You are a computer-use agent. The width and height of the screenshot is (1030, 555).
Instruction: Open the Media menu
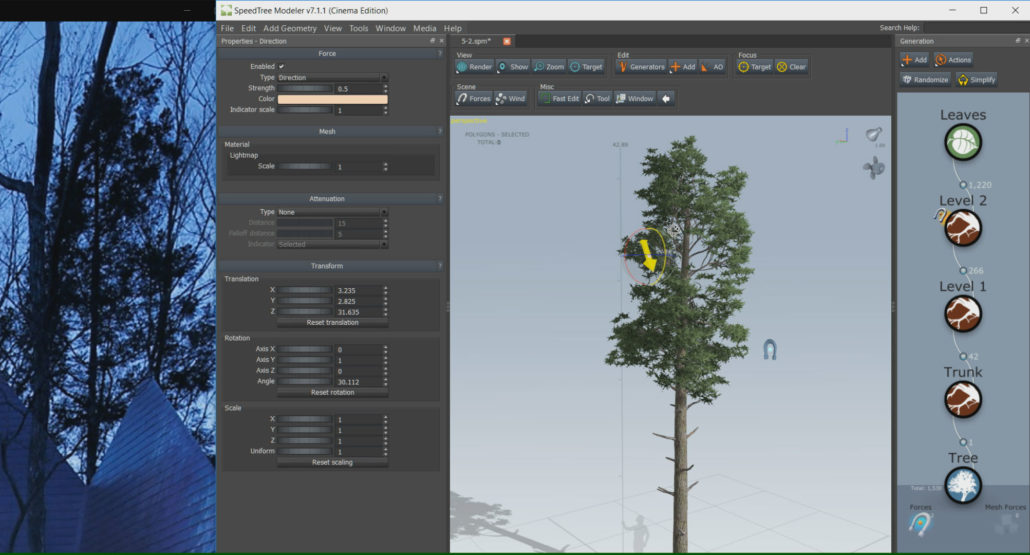[x=424, y=28]
